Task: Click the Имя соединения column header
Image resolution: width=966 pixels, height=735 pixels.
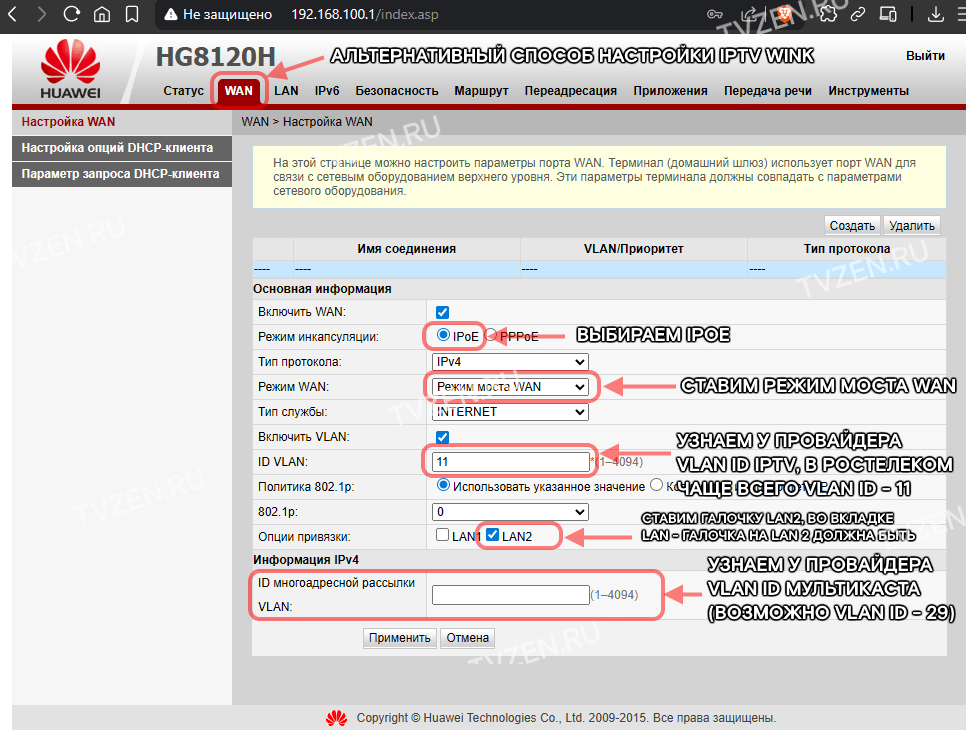Action: coord(407,249)
